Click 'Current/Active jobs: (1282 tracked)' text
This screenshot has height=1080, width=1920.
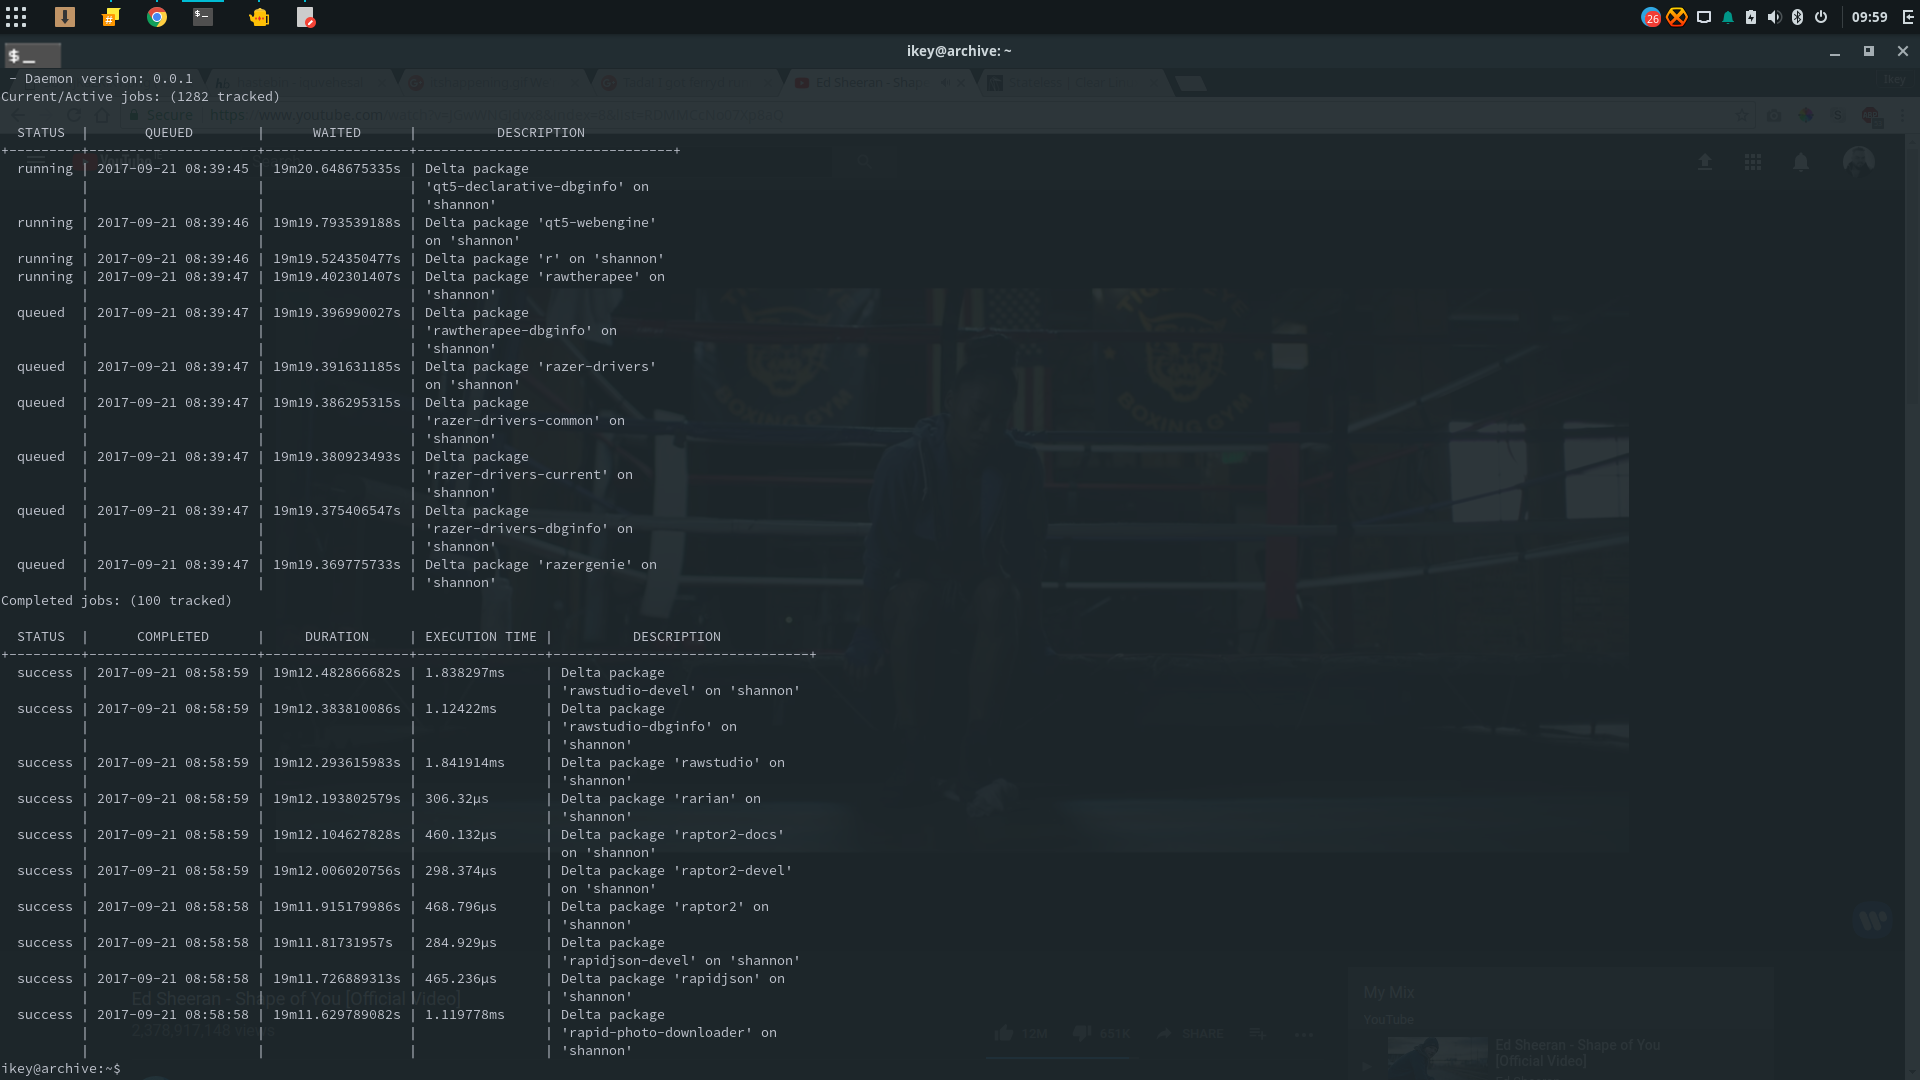coord(140,96)
